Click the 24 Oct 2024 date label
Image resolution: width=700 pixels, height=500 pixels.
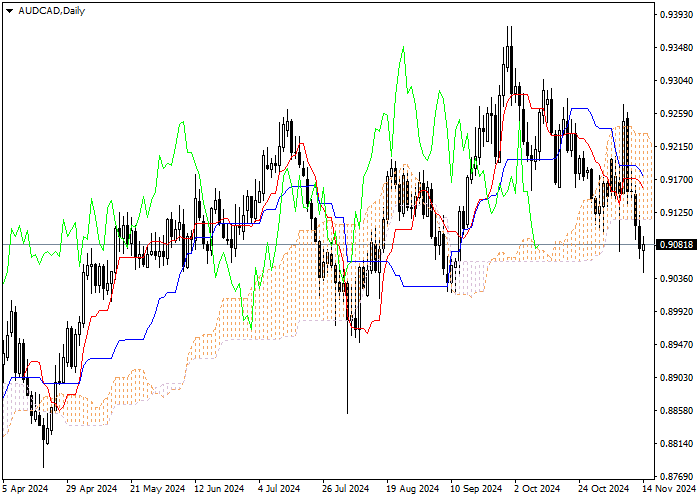(x=604, y=489)
